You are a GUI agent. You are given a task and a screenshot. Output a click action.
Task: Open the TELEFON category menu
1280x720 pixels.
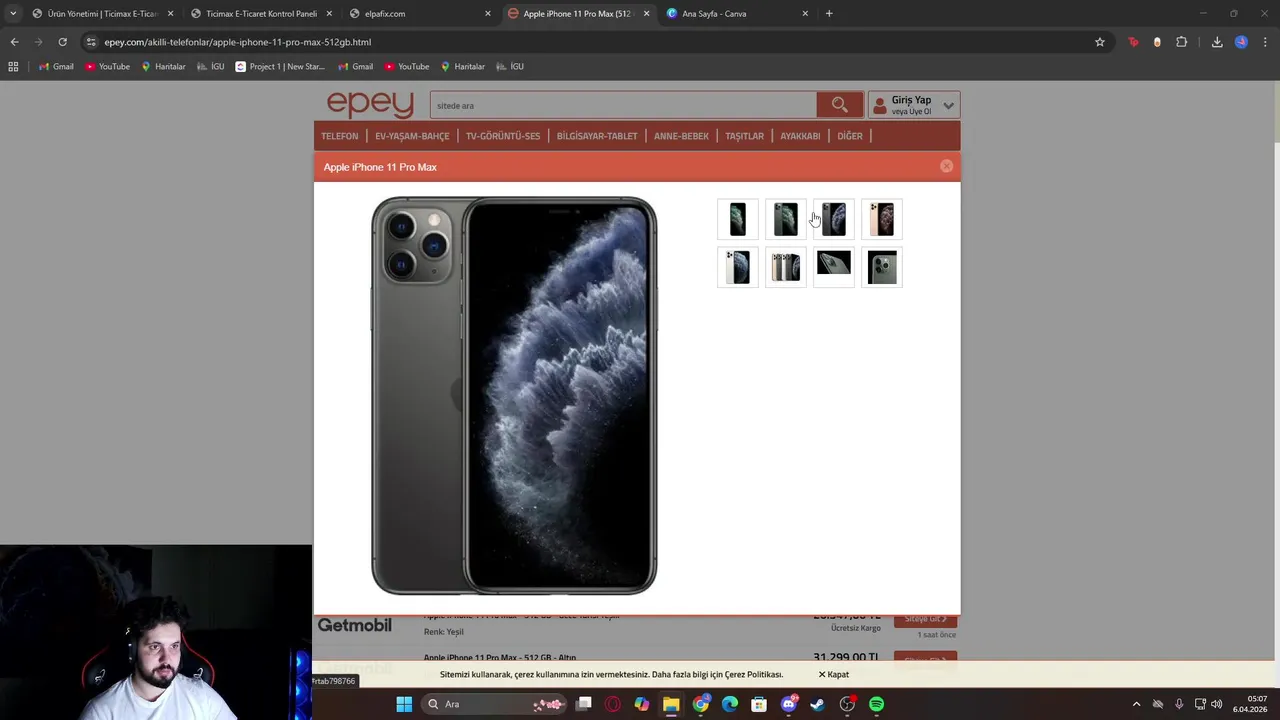(x=339, y=136)
